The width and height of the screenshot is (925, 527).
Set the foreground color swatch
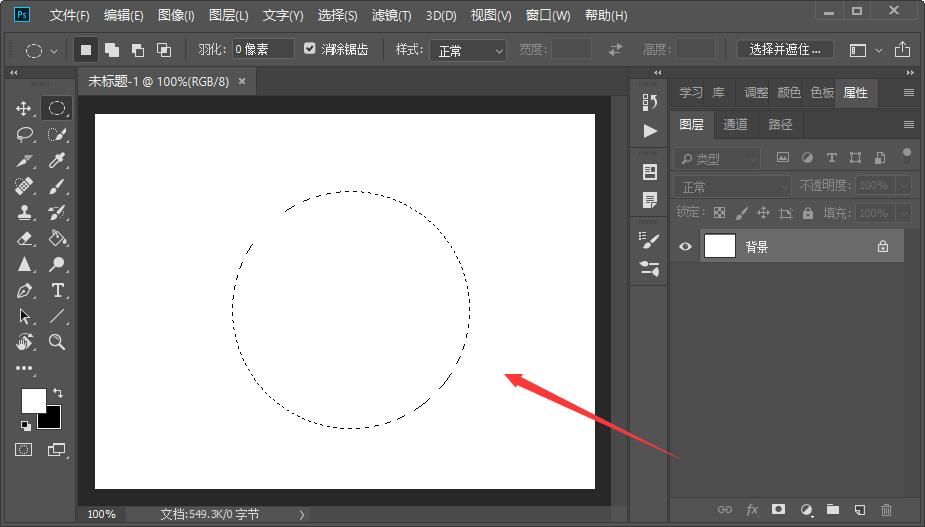pos(33,401)
